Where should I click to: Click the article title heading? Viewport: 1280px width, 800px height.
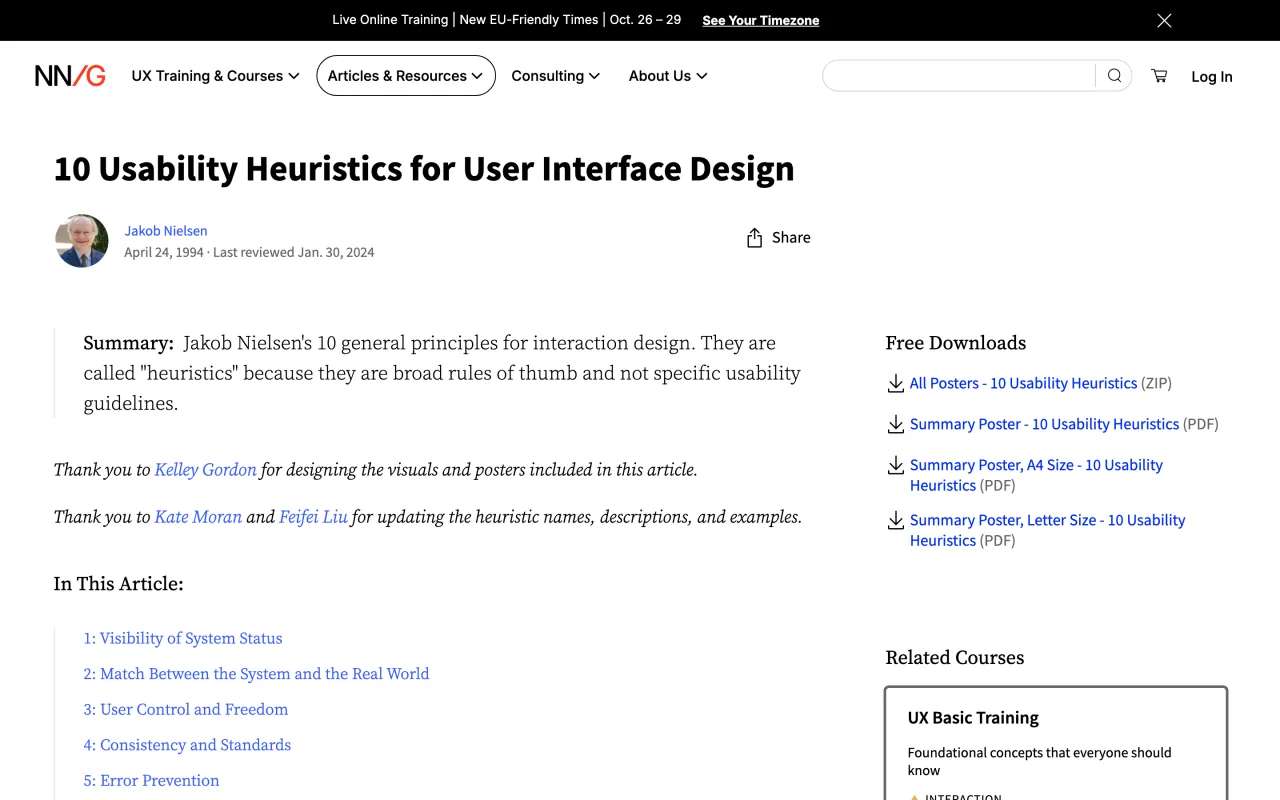pyautogui.click(x=424, y=169)
